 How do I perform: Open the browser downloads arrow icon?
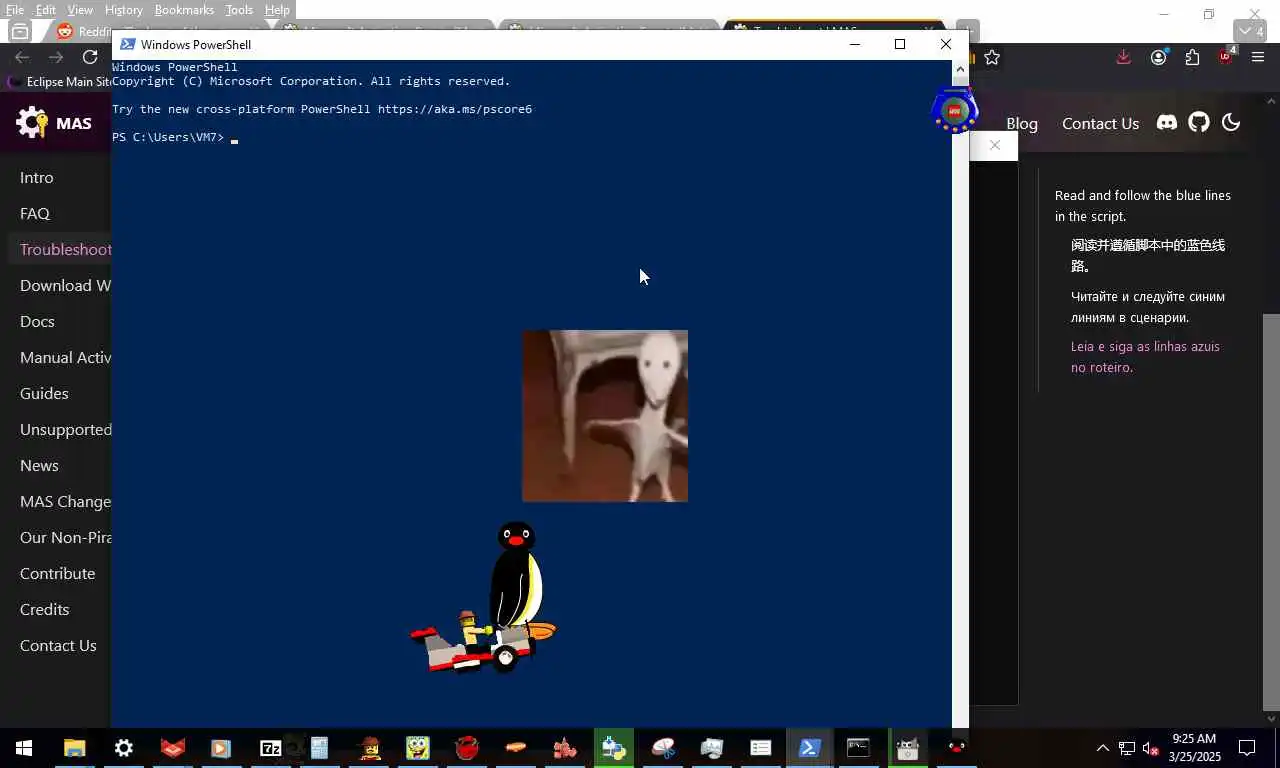[1124, 57]
